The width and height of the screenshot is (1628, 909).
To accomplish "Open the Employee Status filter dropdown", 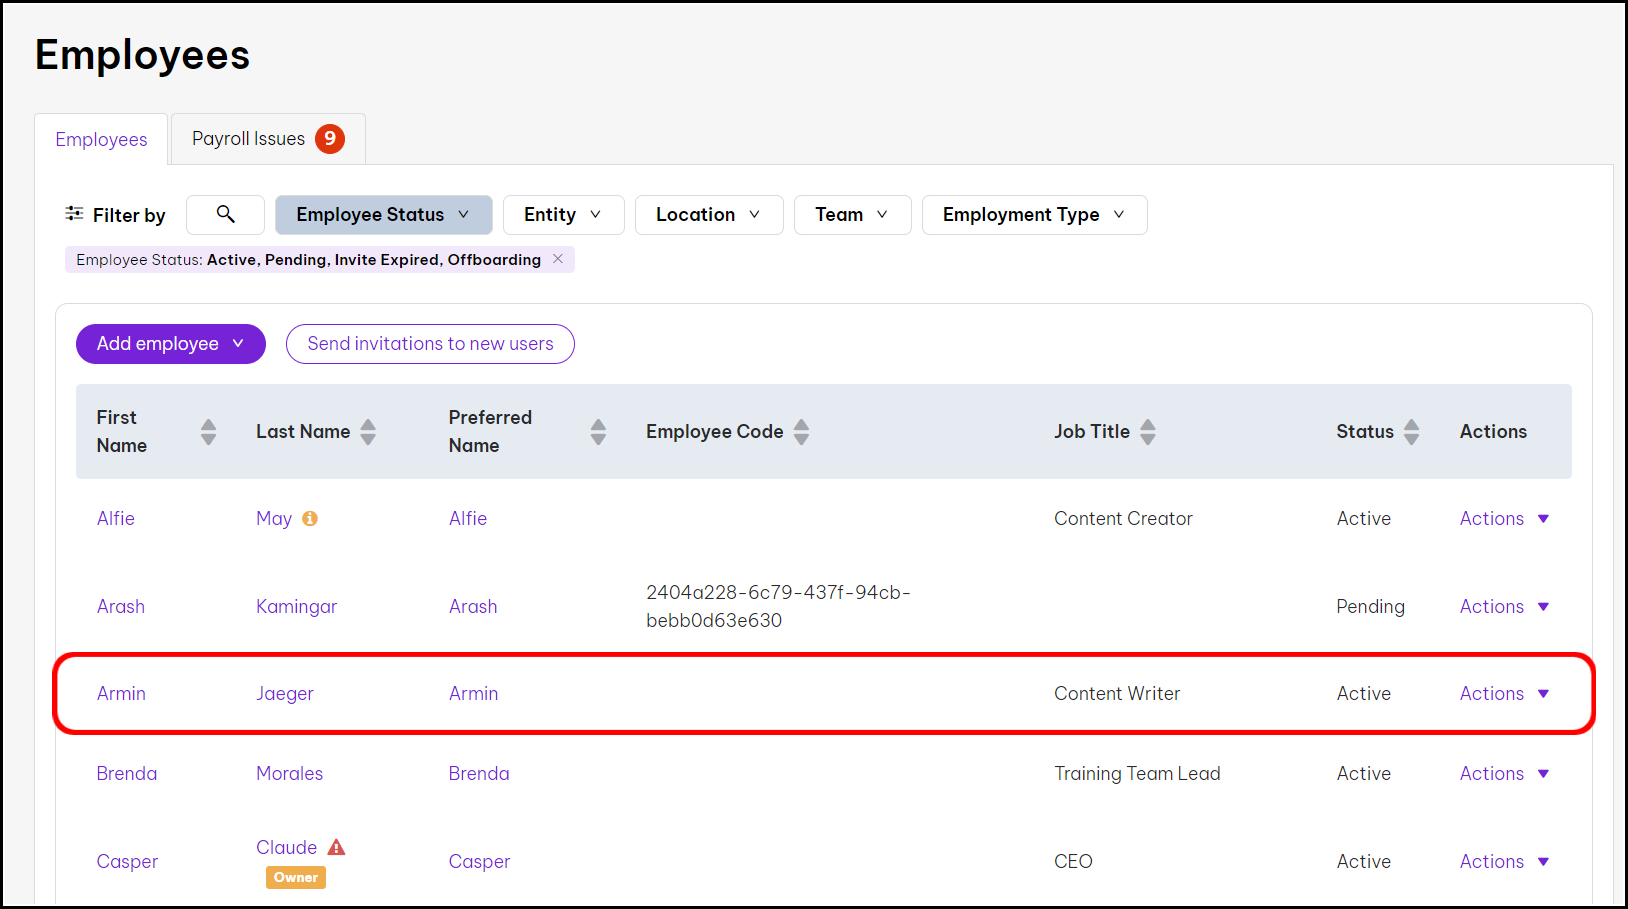I will click(383, 215).
